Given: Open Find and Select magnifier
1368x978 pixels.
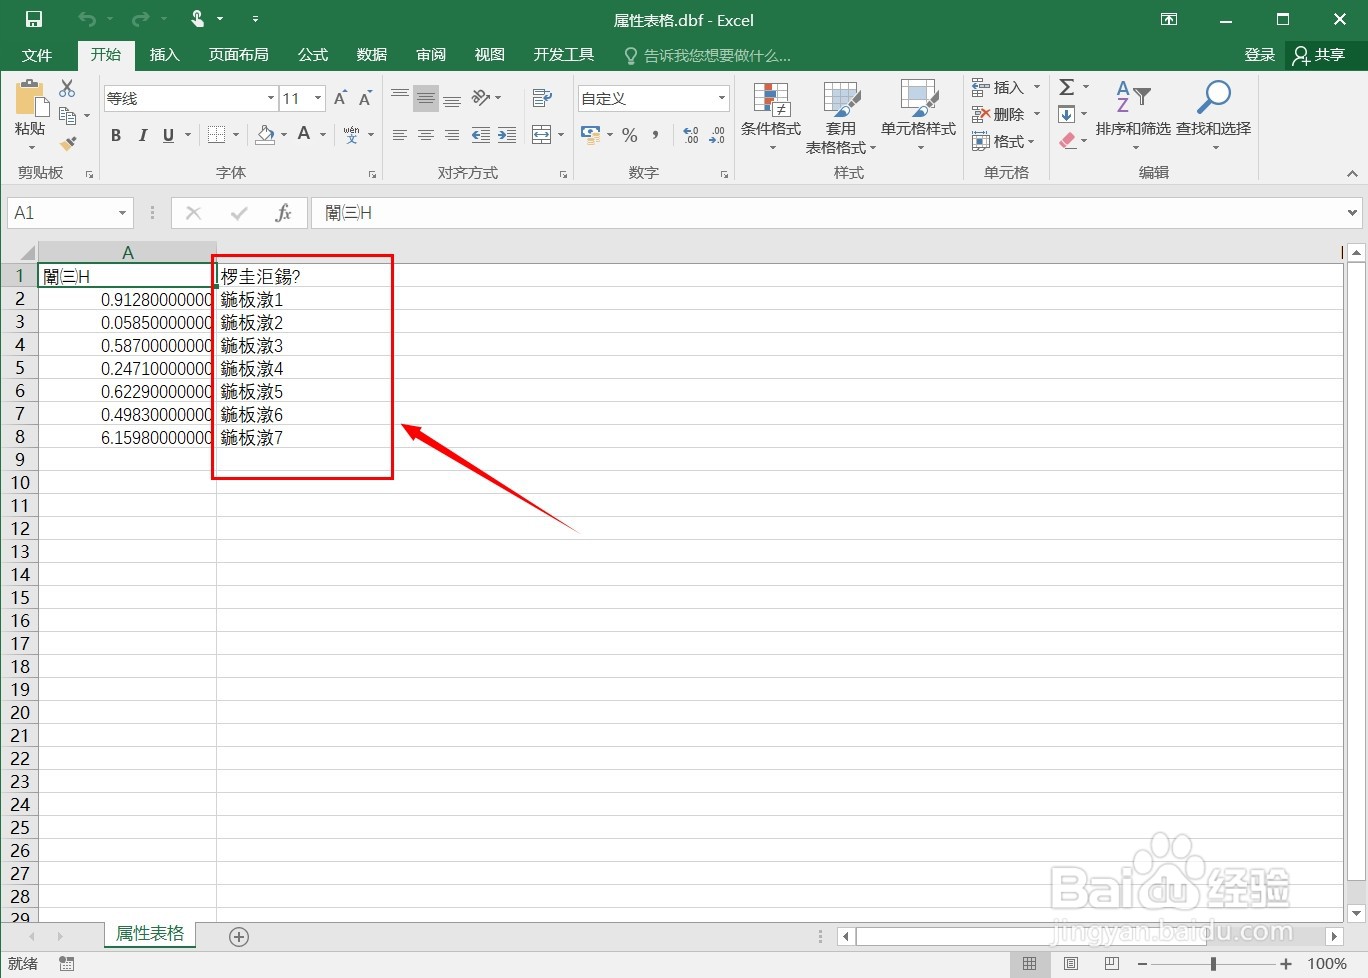Looking at the screenshot, I should 1213,117.
